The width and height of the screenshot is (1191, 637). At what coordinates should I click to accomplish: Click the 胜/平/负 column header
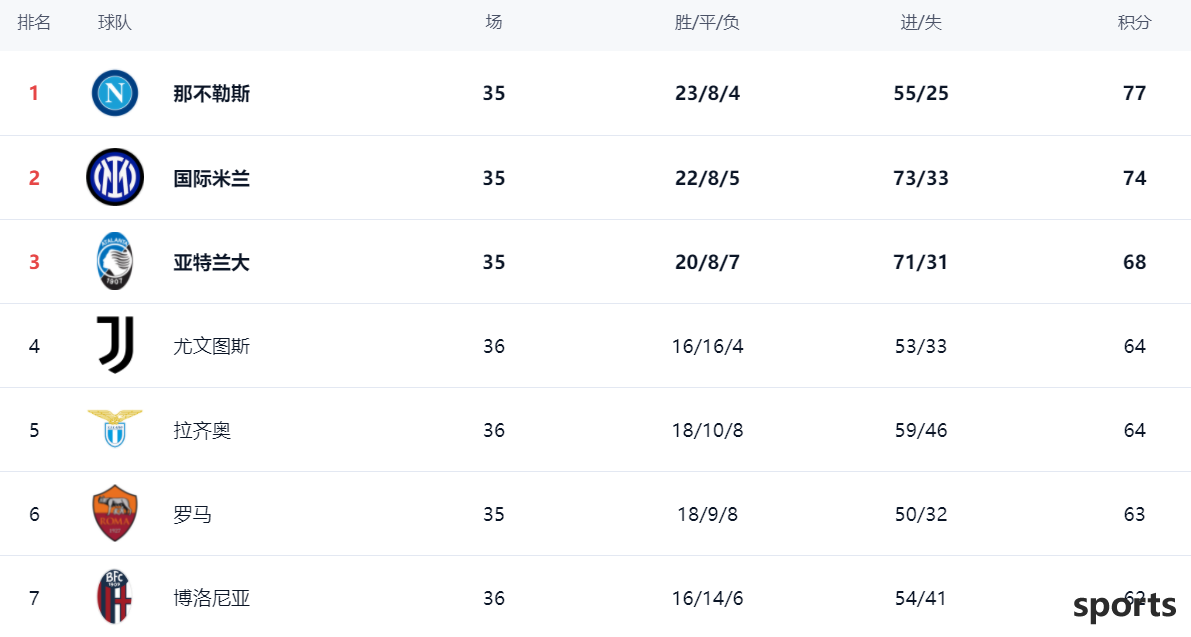tap(707, 23)
